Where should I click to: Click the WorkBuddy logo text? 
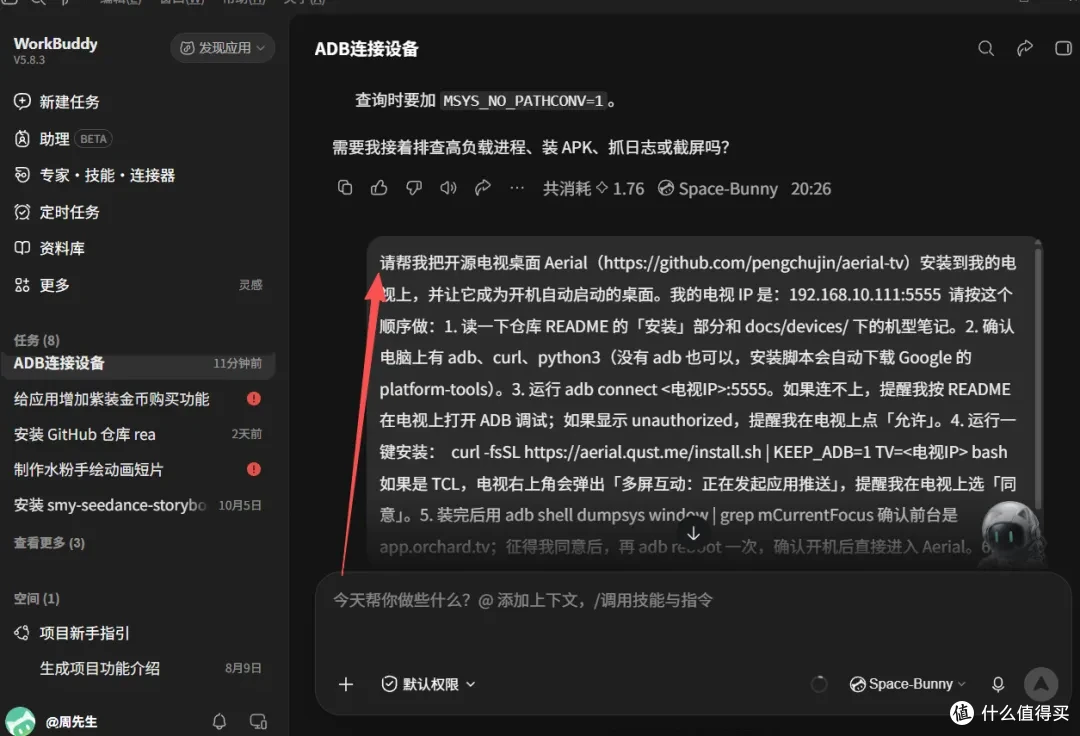[x=56, y=44]
